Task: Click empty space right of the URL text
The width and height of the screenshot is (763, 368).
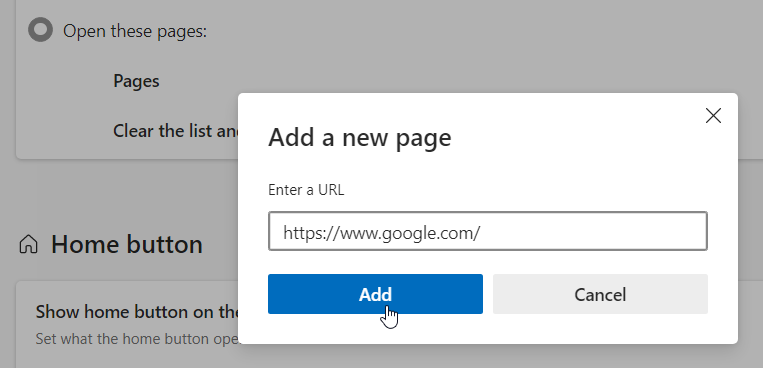Action: [594, 231]
